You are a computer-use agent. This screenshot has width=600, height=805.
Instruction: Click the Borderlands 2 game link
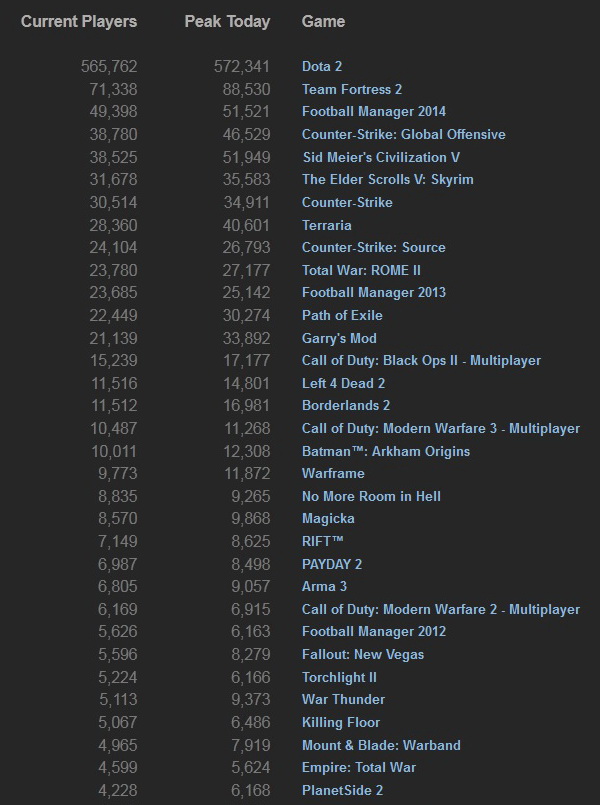click(346, 405)
